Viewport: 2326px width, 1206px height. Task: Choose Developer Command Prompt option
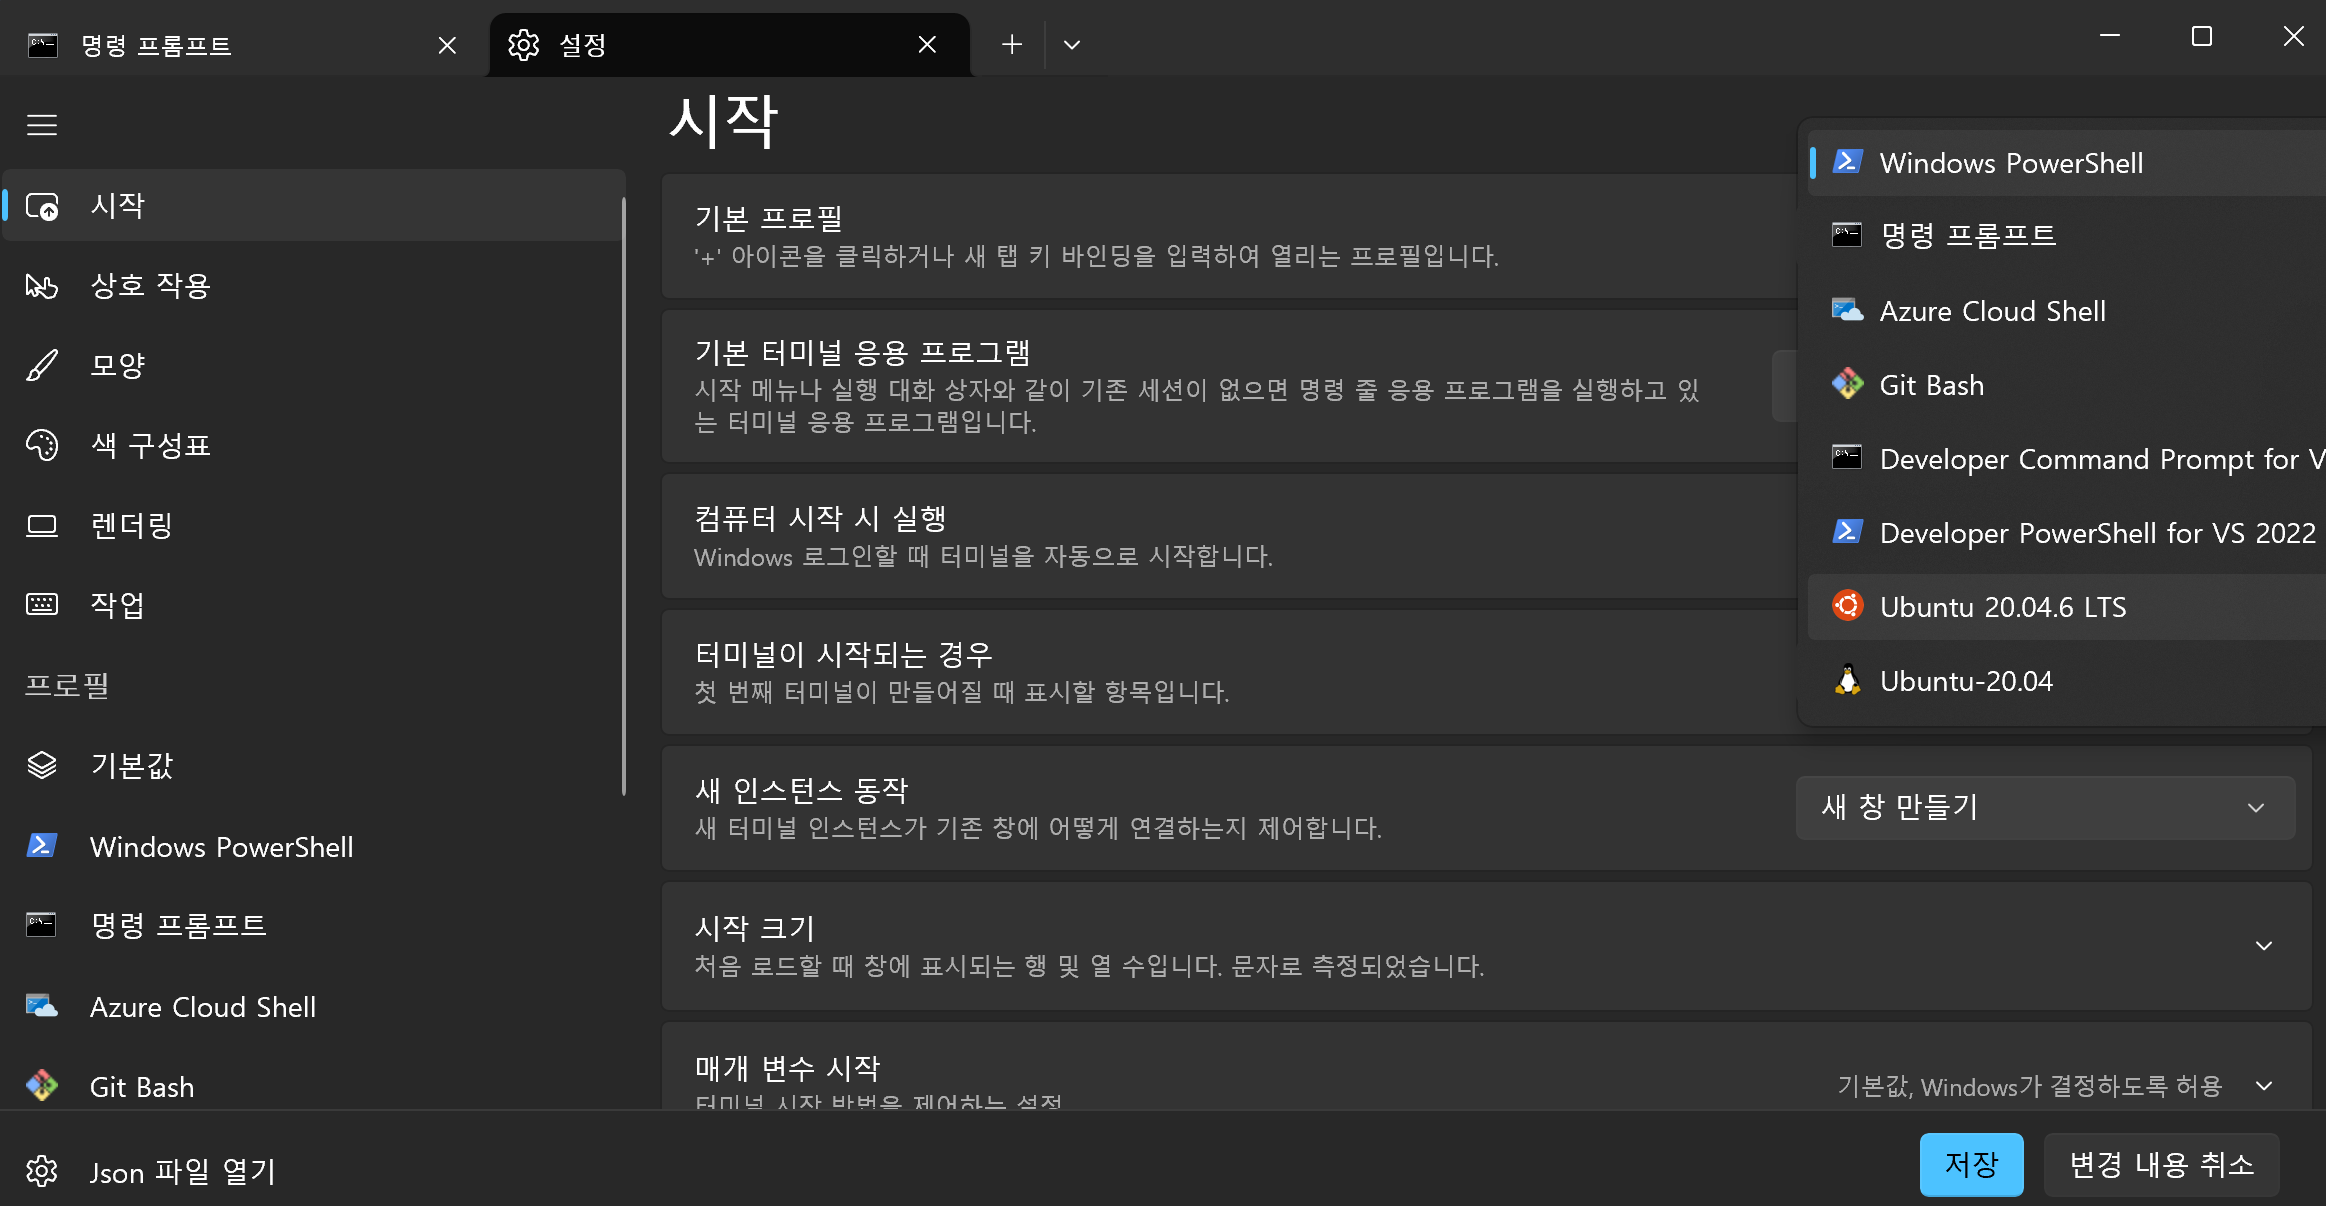pyautogui.click(x=2066, y=458)
